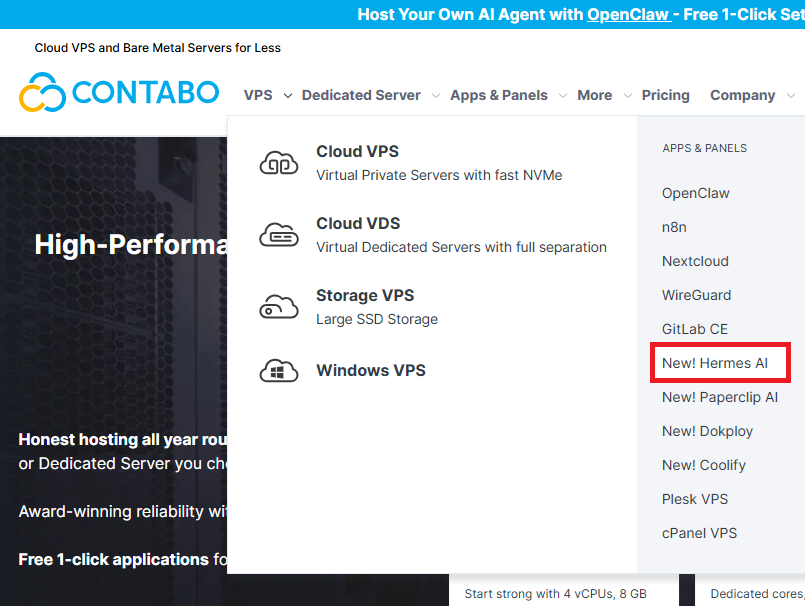Viewport: 805px width, 606px height.
Task: Open the Nextcloud app link
Action: click(695, 261)
